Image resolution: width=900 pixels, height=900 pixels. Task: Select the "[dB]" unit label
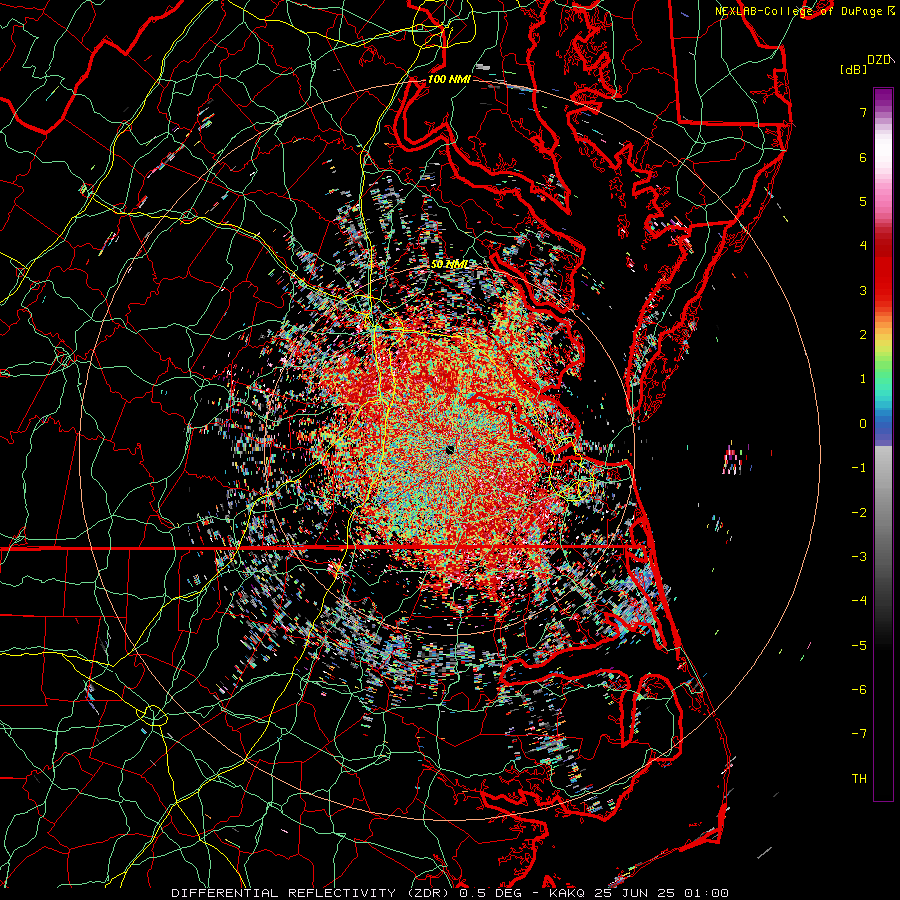[x=853, y=69]
